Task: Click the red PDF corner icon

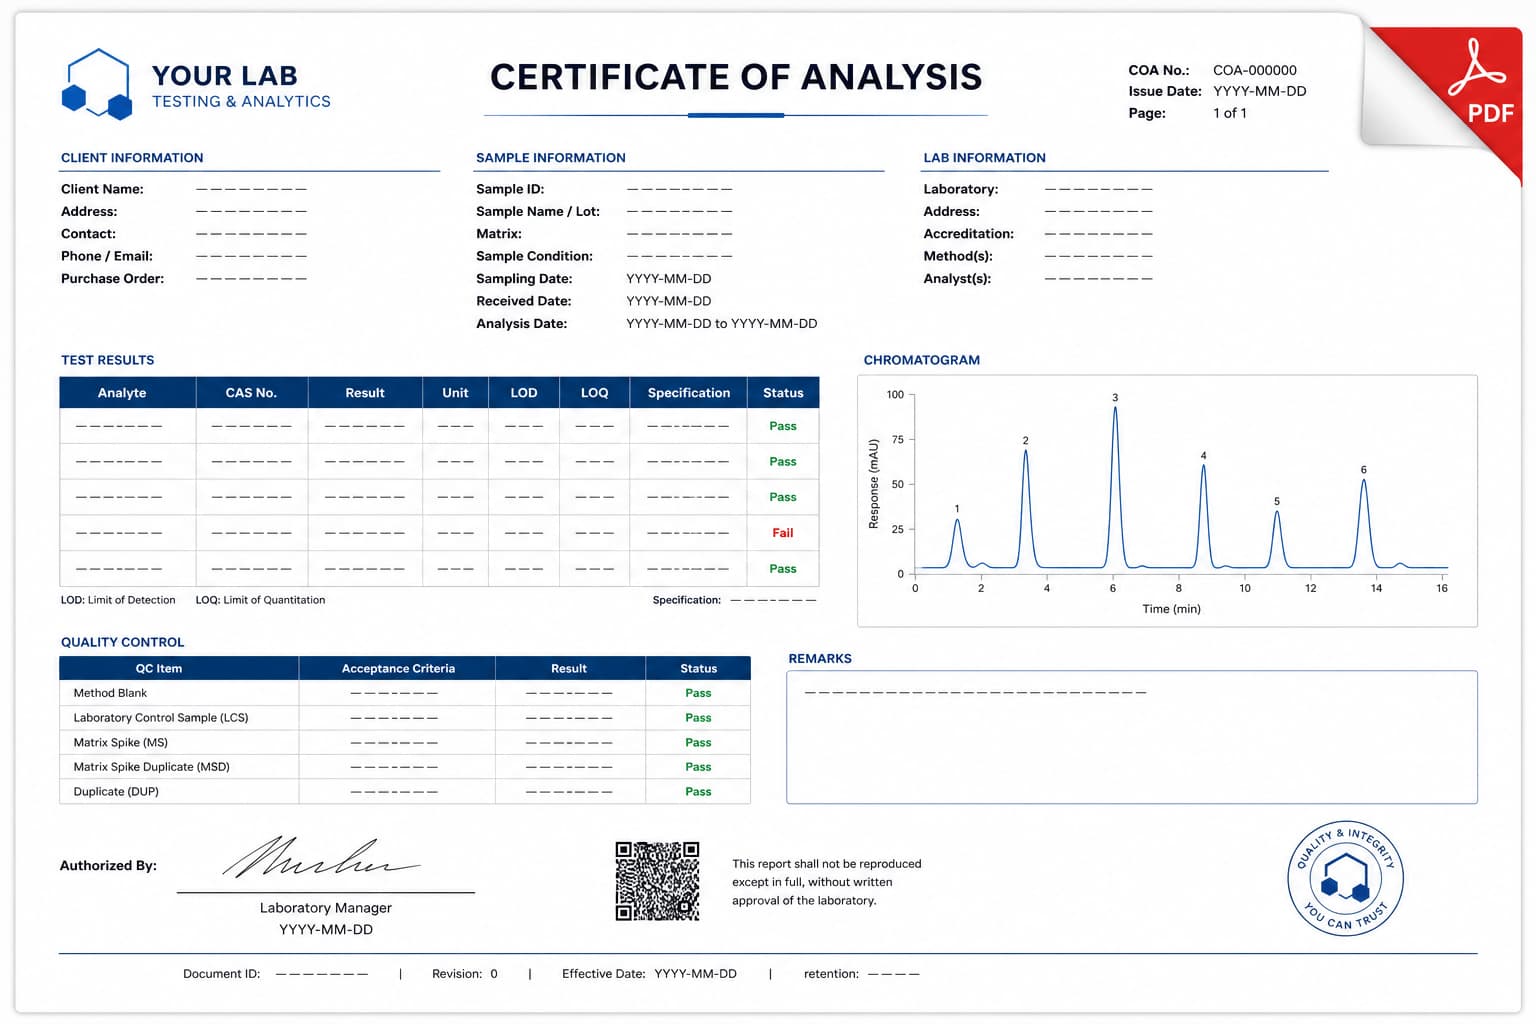Action: coord(1461,93)
